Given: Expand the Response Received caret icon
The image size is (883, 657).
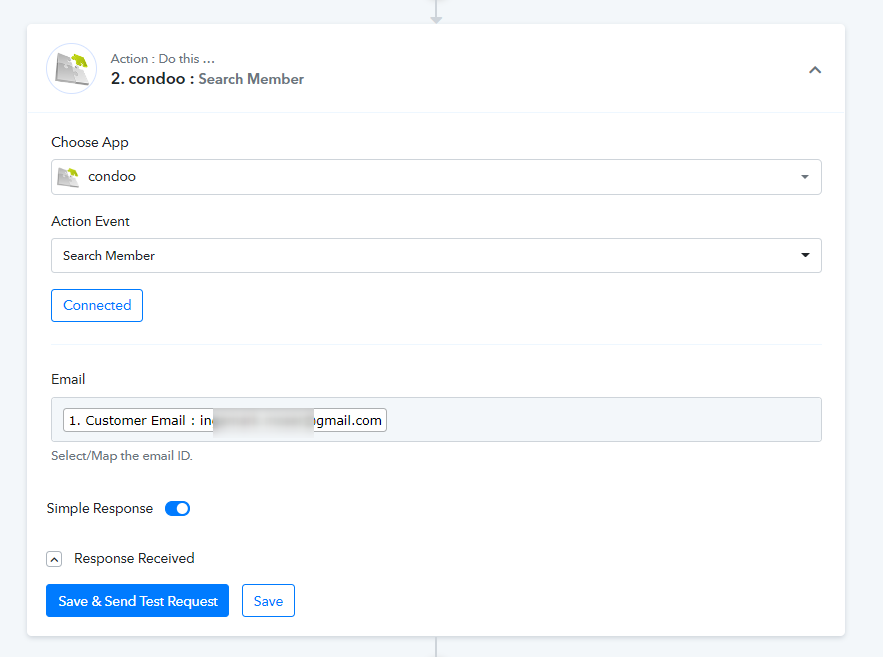Looking at the screenshot, I should coord(54,559).
